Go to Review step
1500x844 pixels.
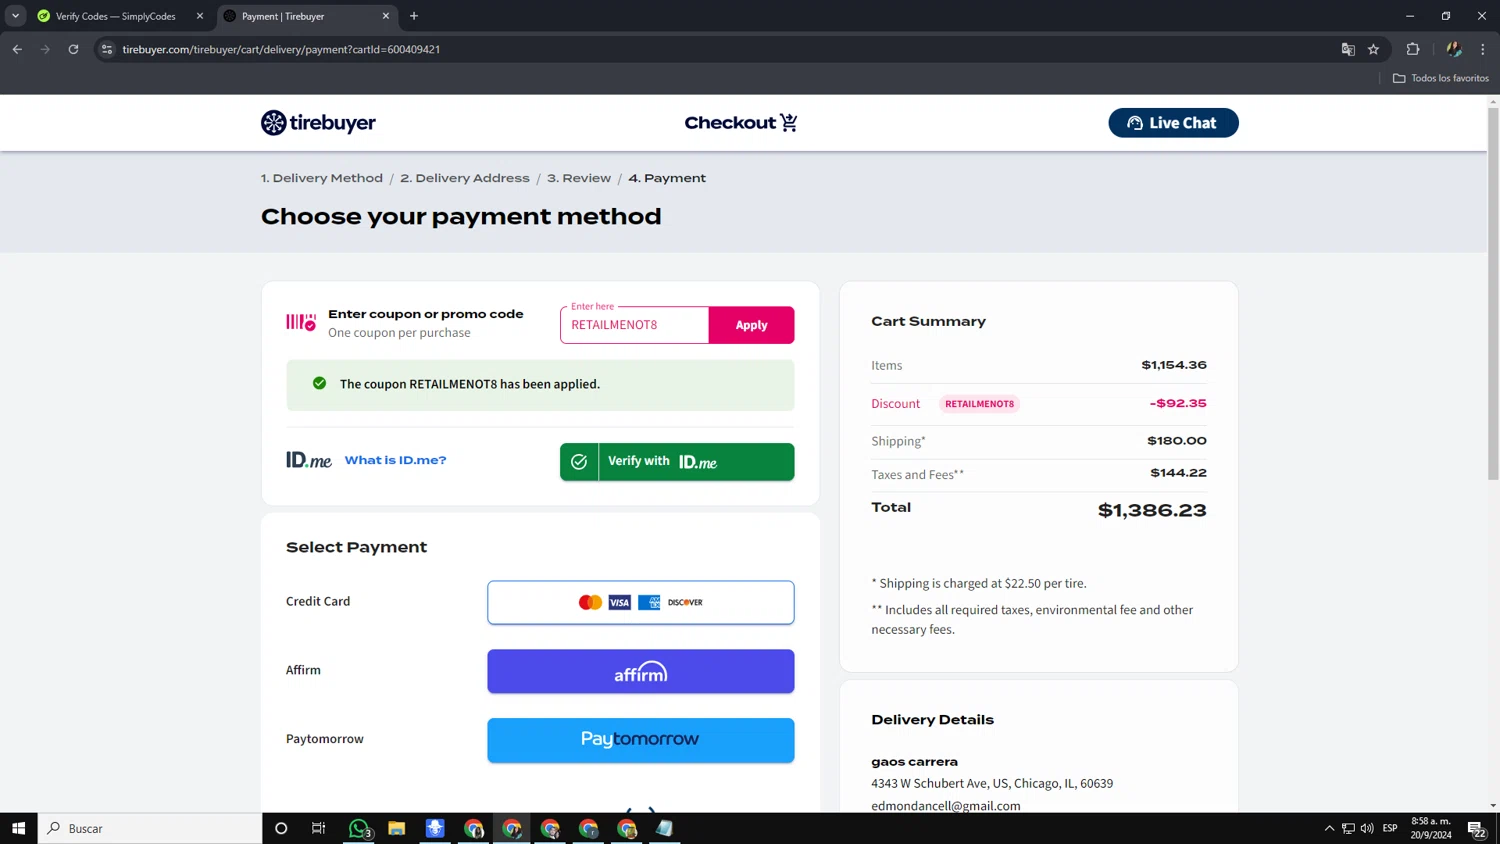tap(579, 178)
